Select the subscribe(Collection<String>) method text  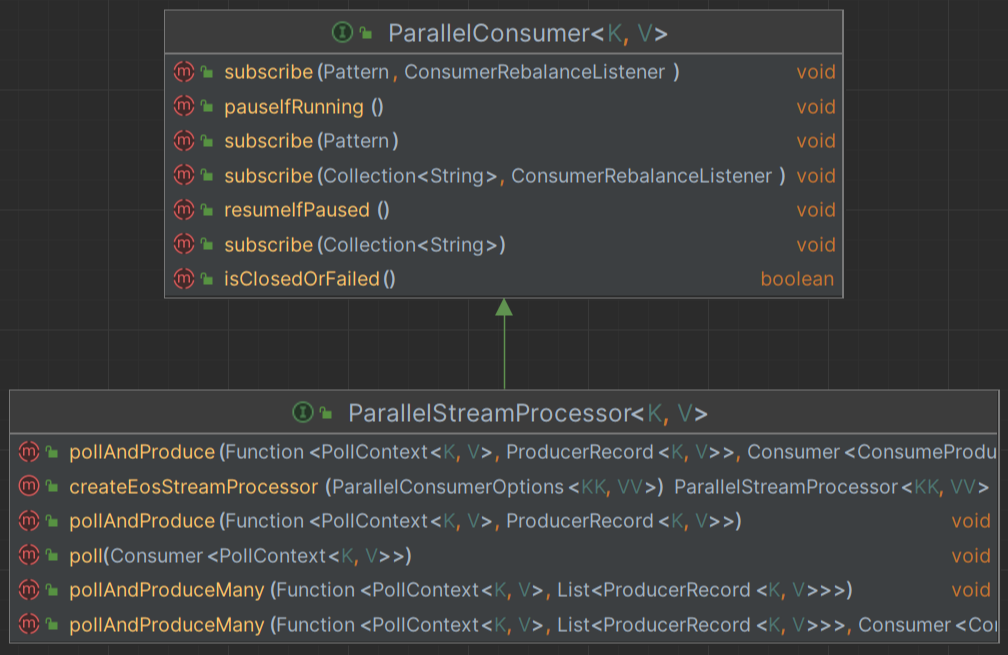click(364, 245)
